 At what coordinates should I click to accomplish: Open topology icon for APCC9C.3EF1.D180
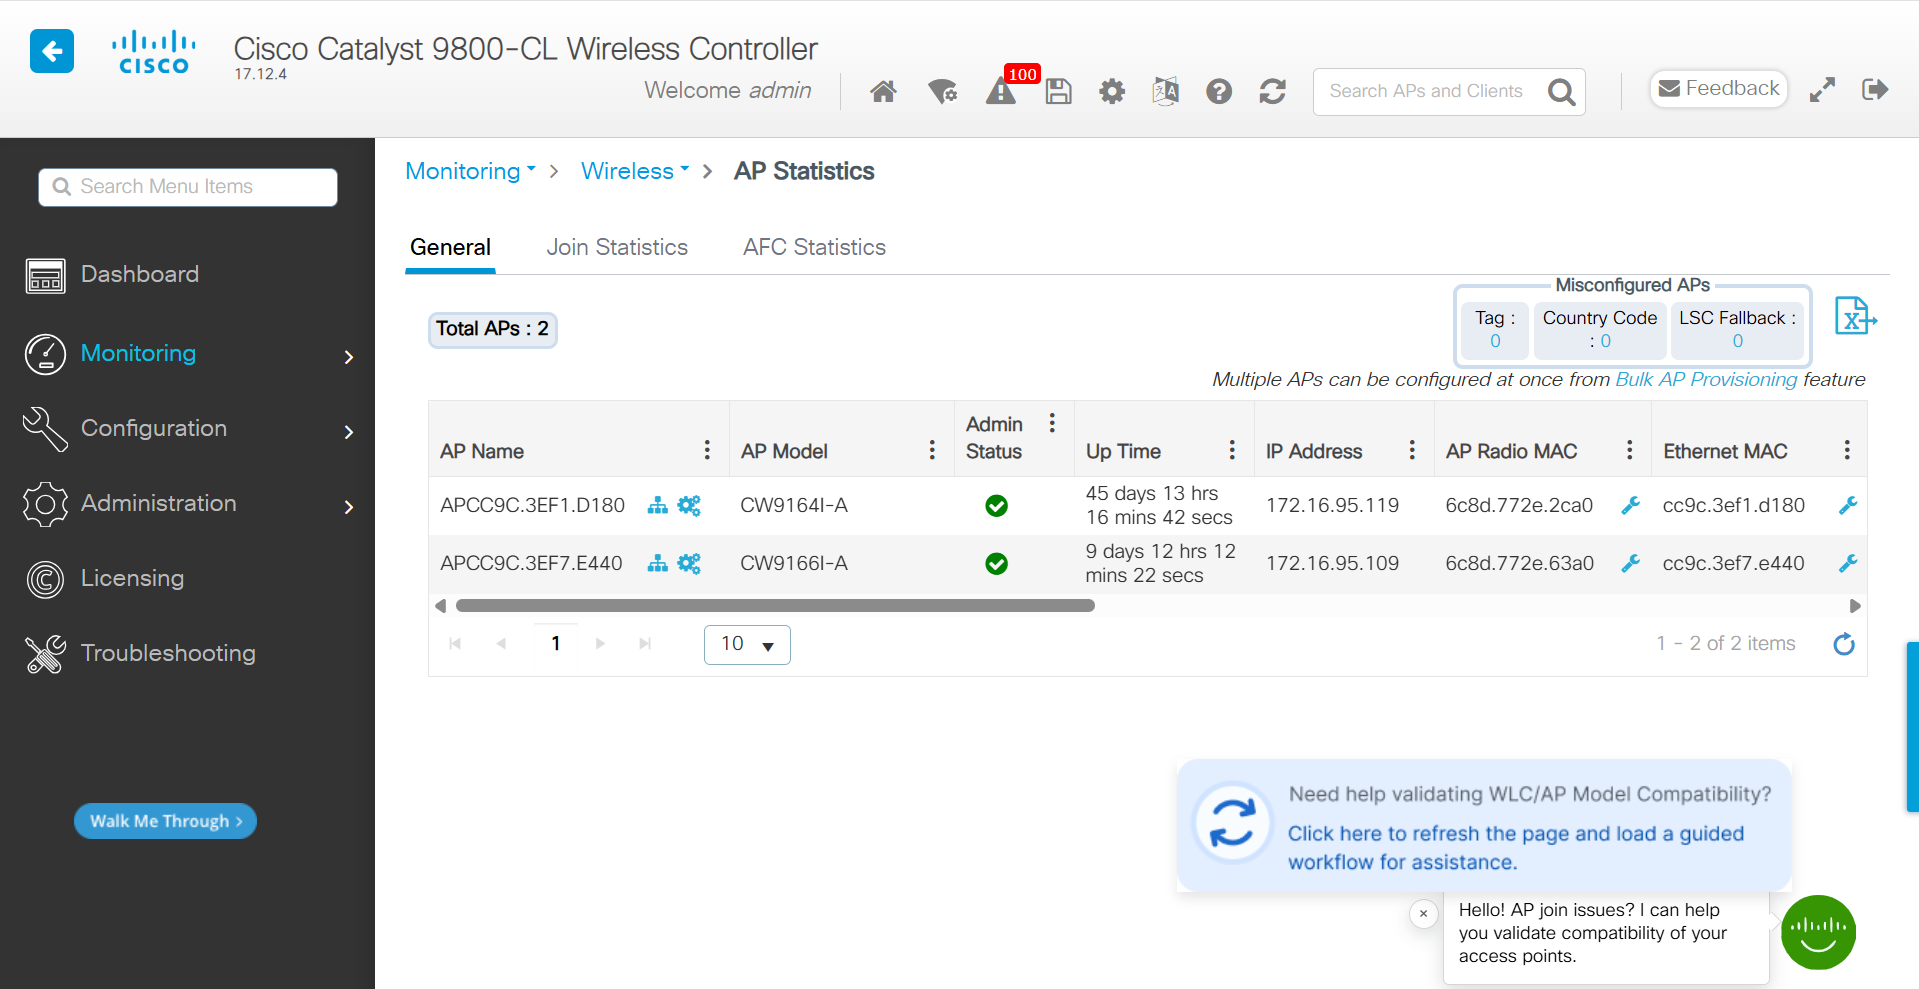[657, 506]
